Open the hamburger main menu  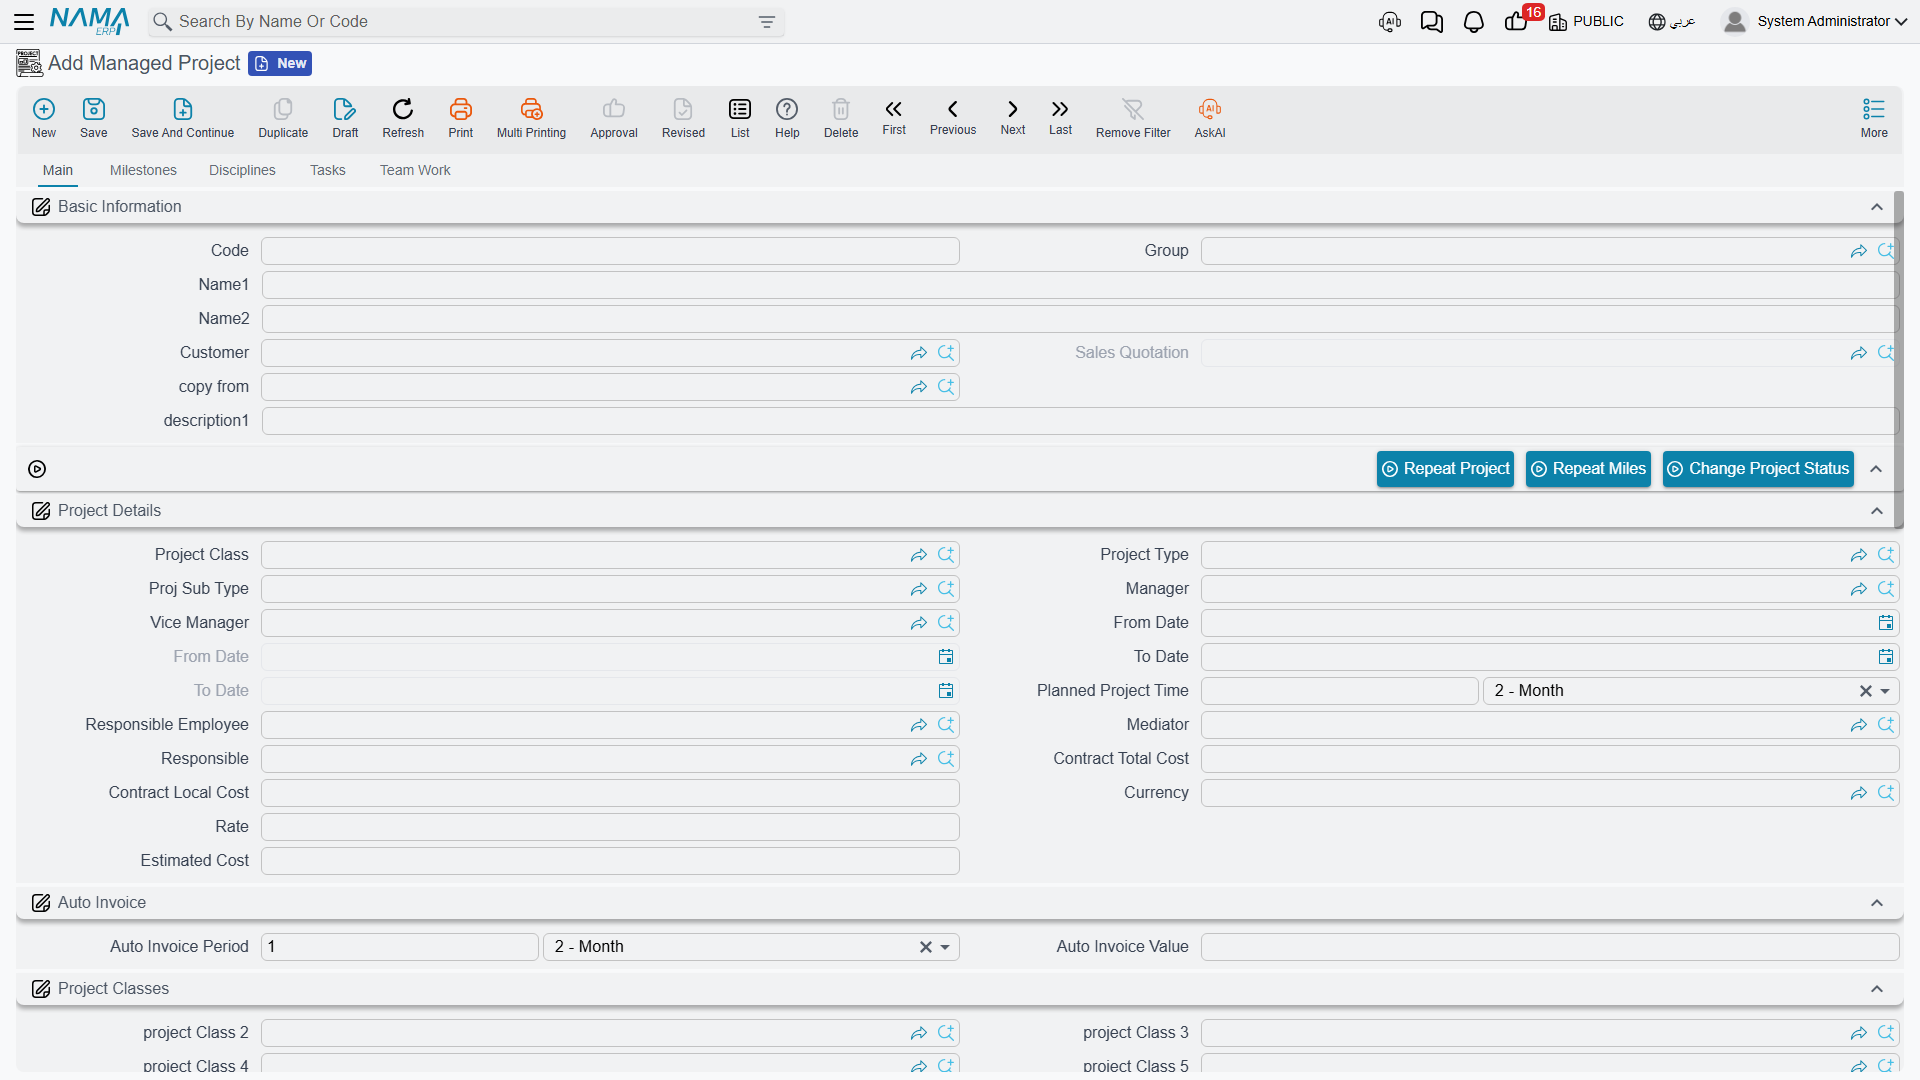pyautogui.click(x=24, y=21)
